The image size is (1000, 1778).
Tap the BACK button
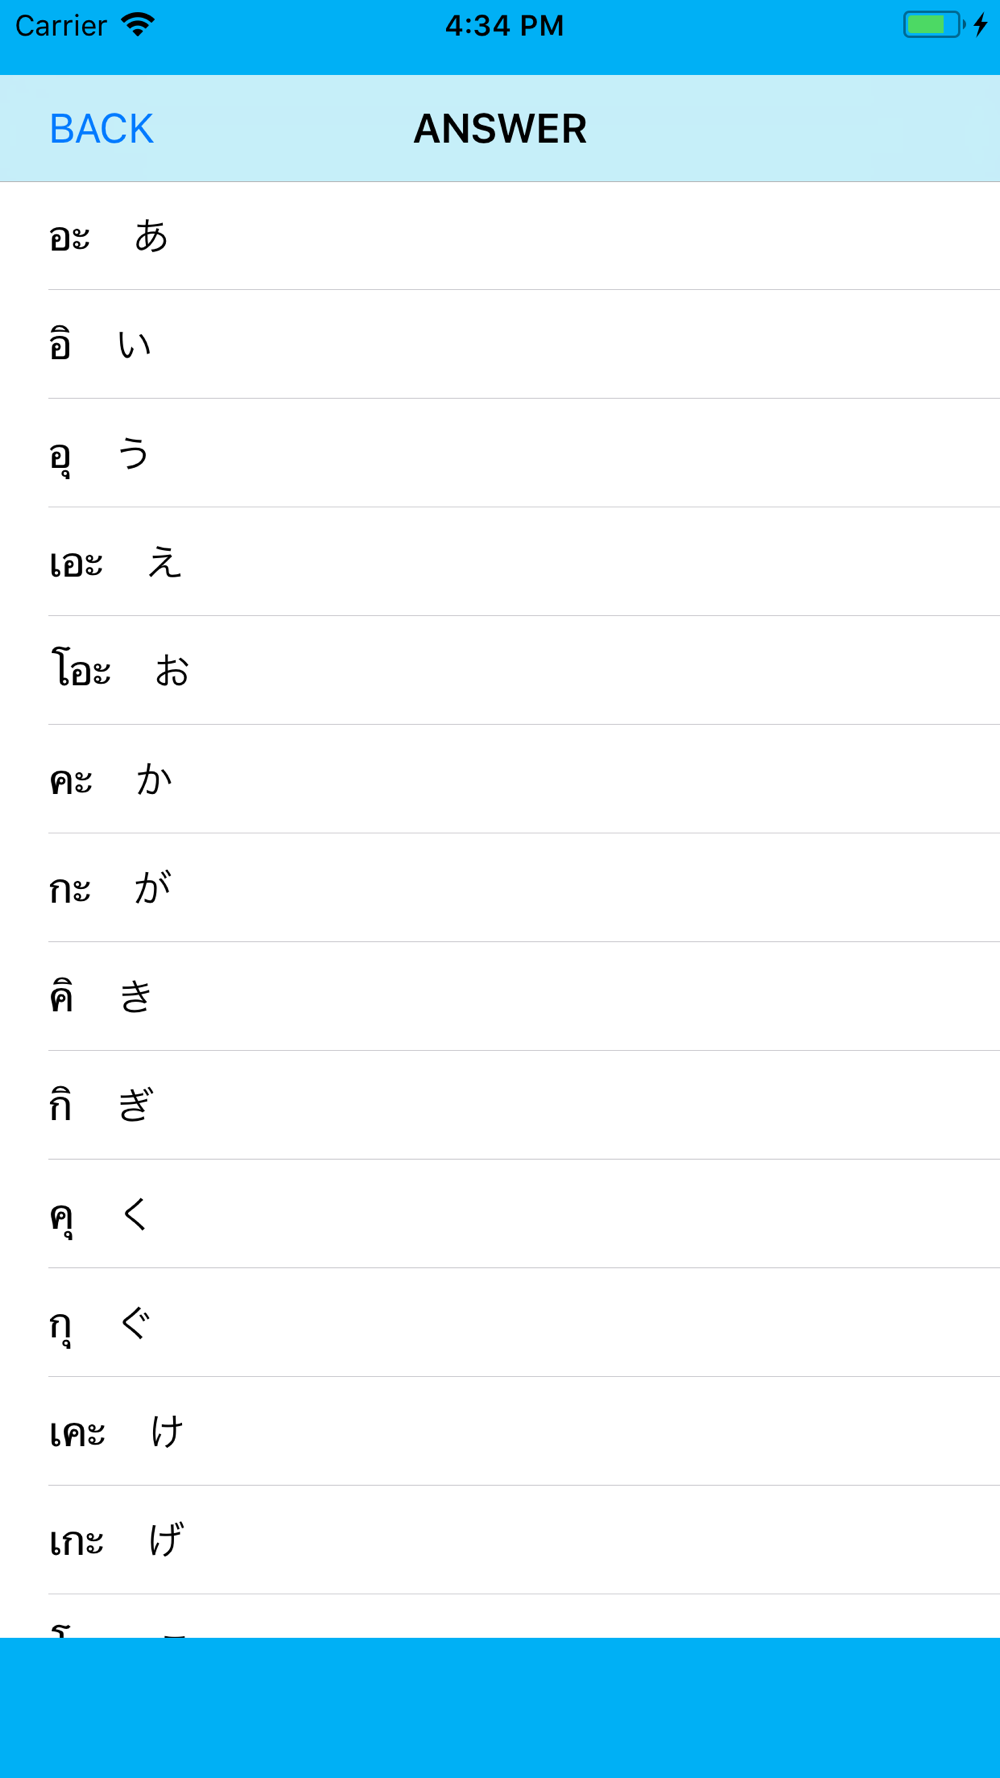pos(101,129)
